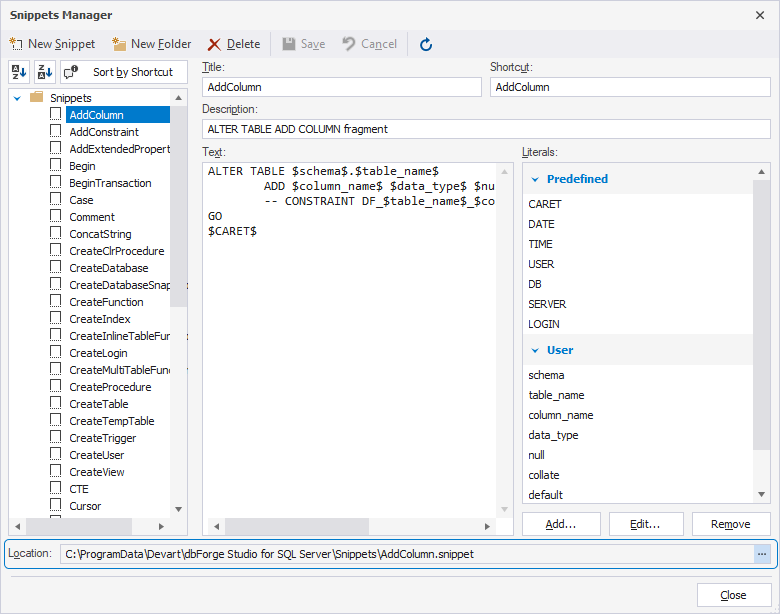Collapse the User literals group

(535, 351)
